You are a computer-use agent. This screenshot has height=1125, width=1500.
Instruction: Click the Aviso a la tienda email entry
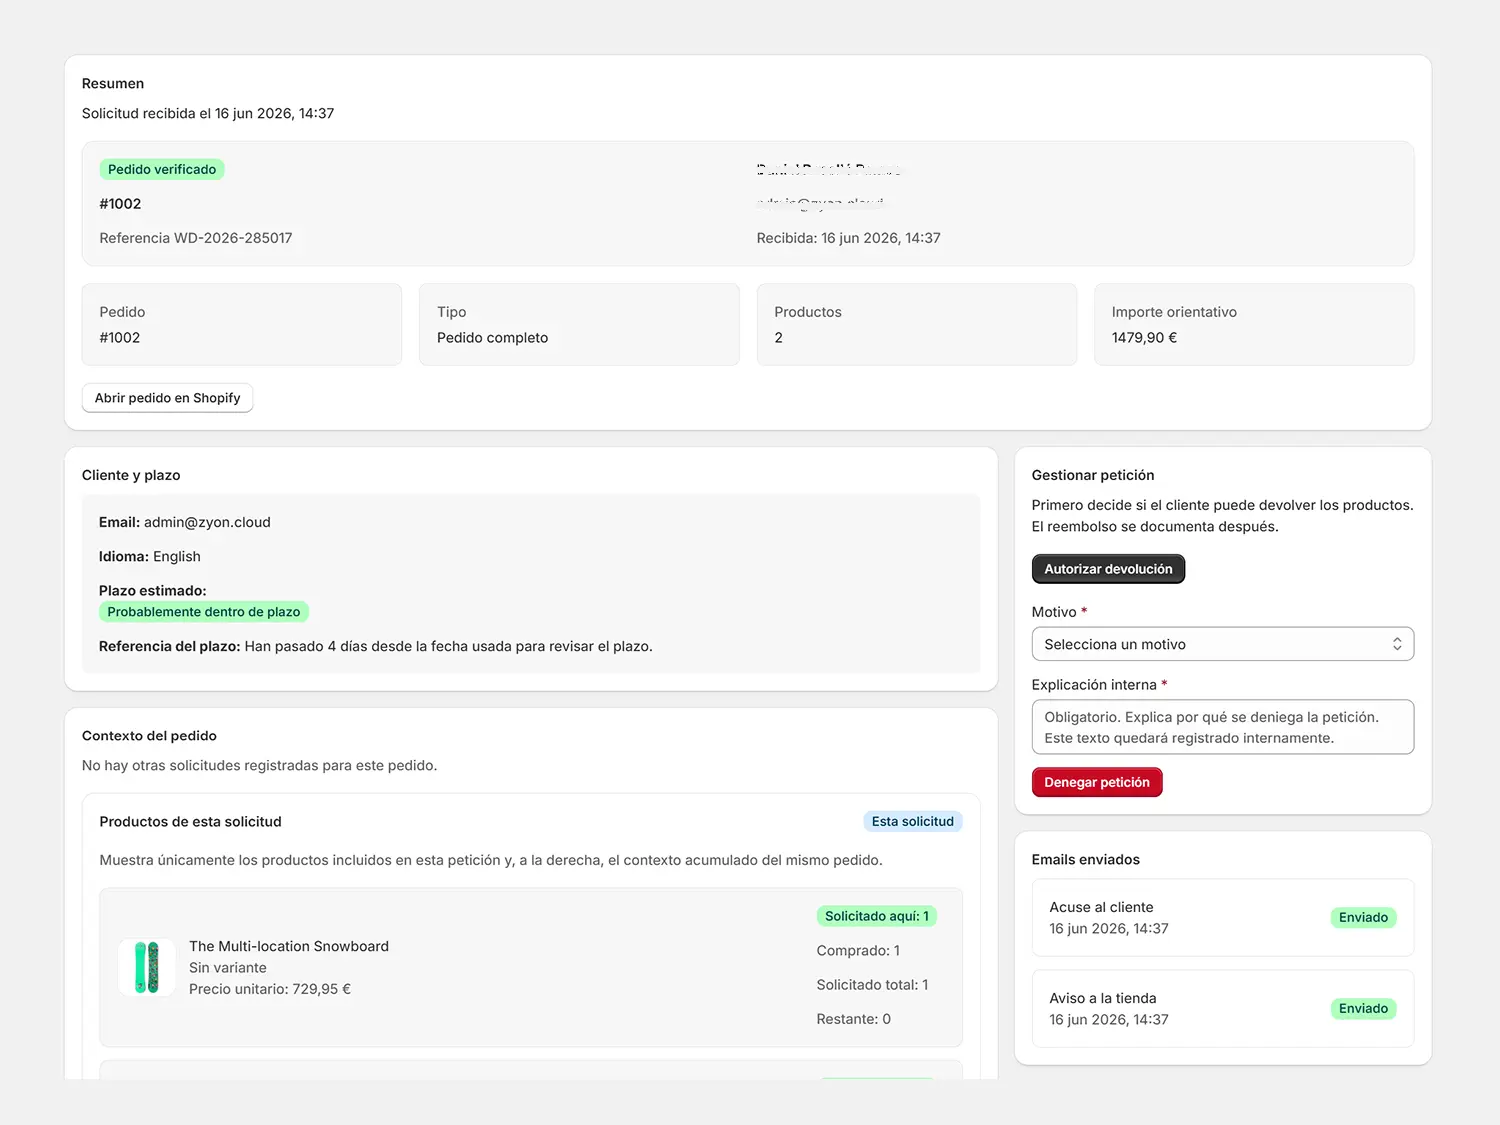(1222, 1009)
